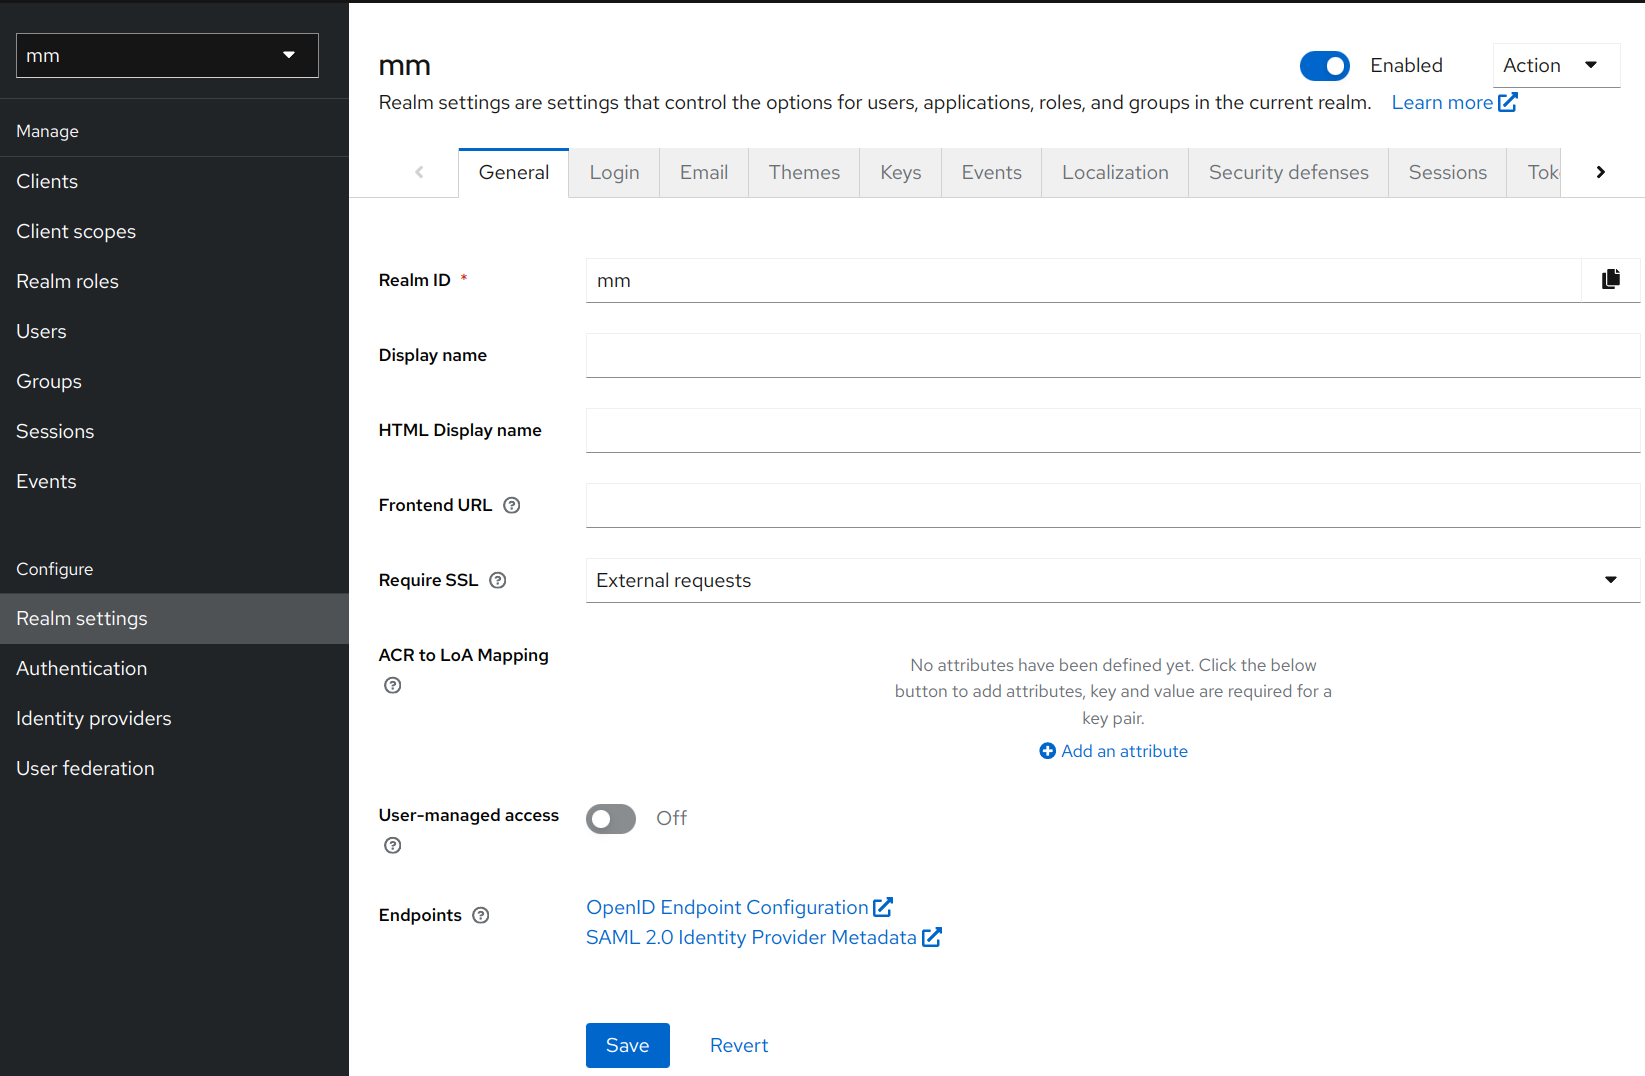Switch to the Themes tab
Image resolution: width=1645 pixels, height=1076 pixels.
coord(804,172)
